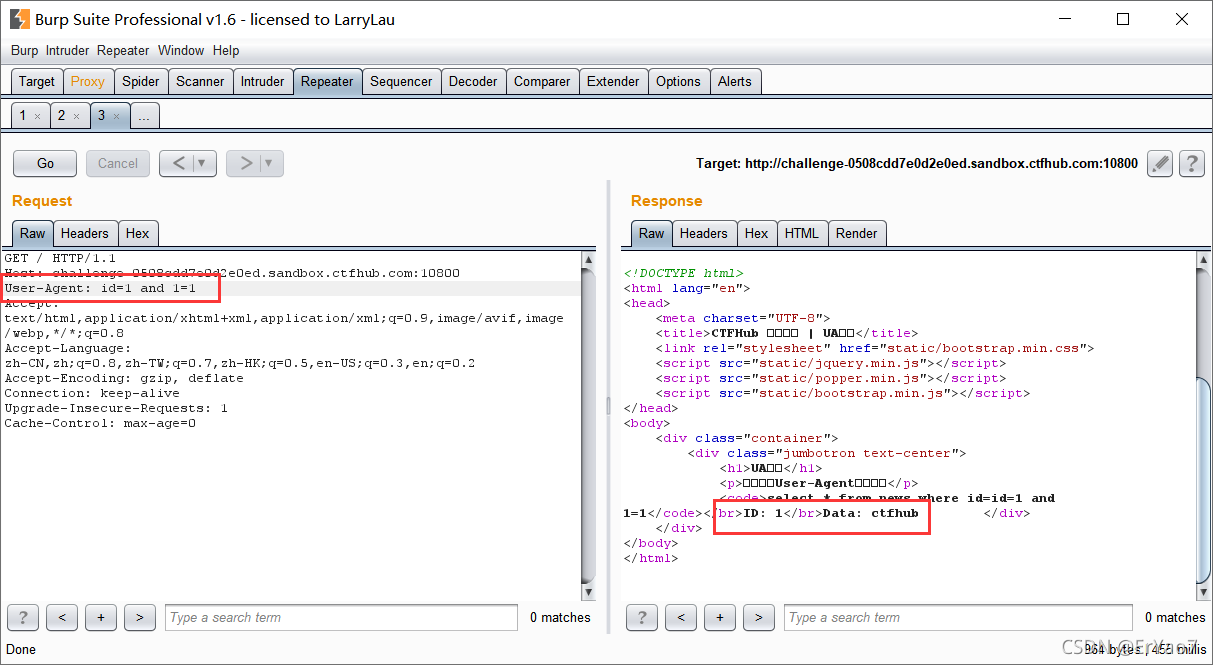Image resolution: width=1213 pixels, height=665 pixels.
Task: Click the Cache-Control: max-age=0 line
Action: pos(100,423)
